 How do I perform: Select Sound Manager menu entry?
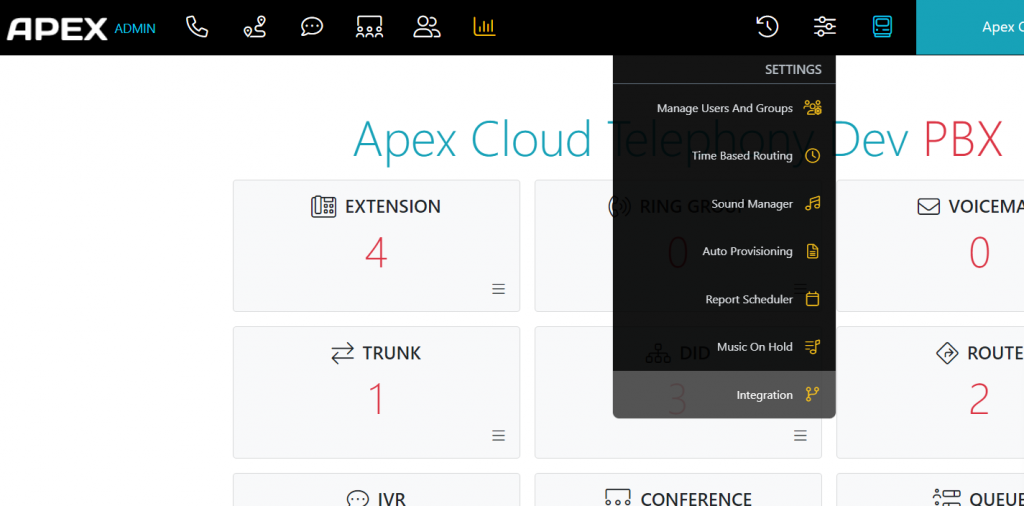click(724, 204)
